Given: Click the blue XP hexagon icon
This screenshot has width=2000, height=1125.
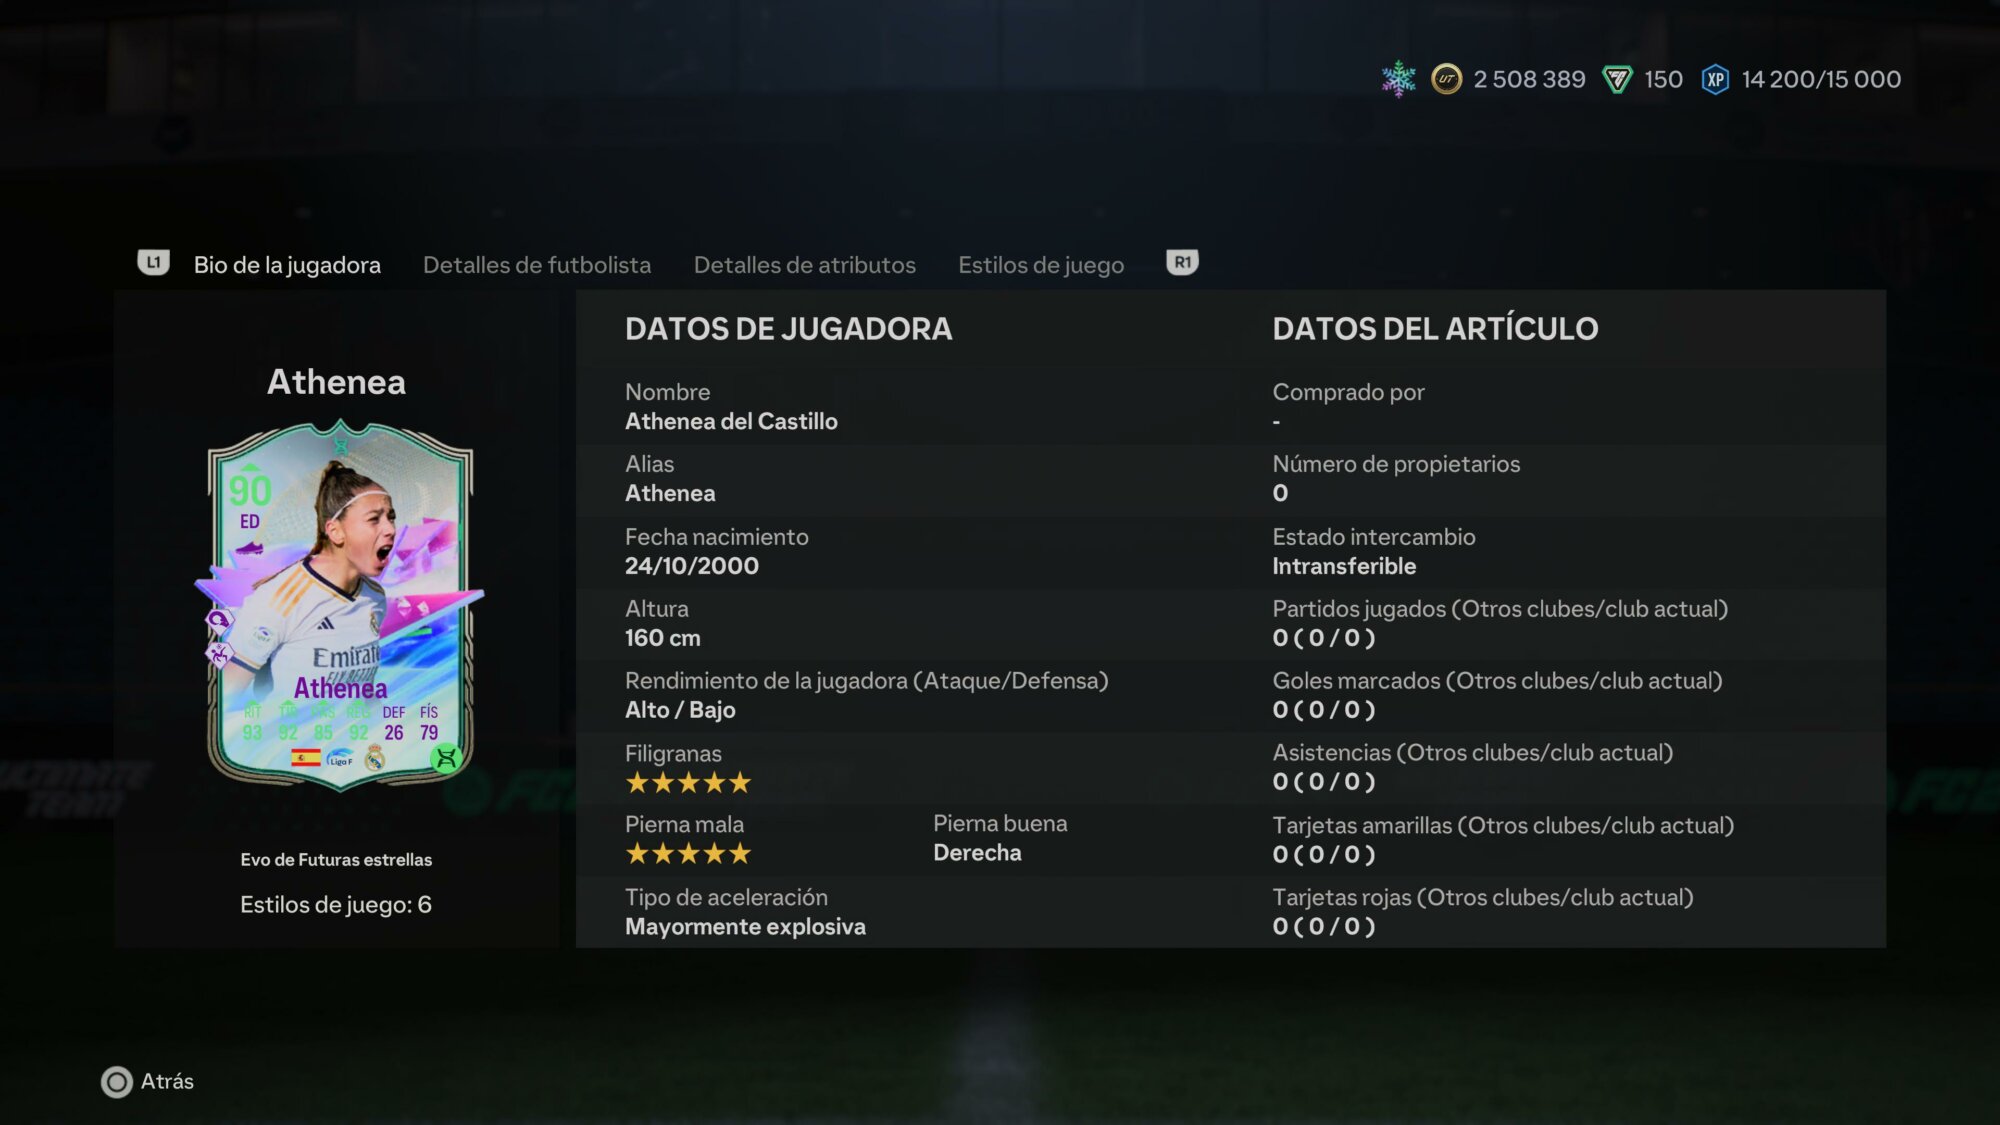Looking at the screenshot, I should click(x=1715, y=79).
